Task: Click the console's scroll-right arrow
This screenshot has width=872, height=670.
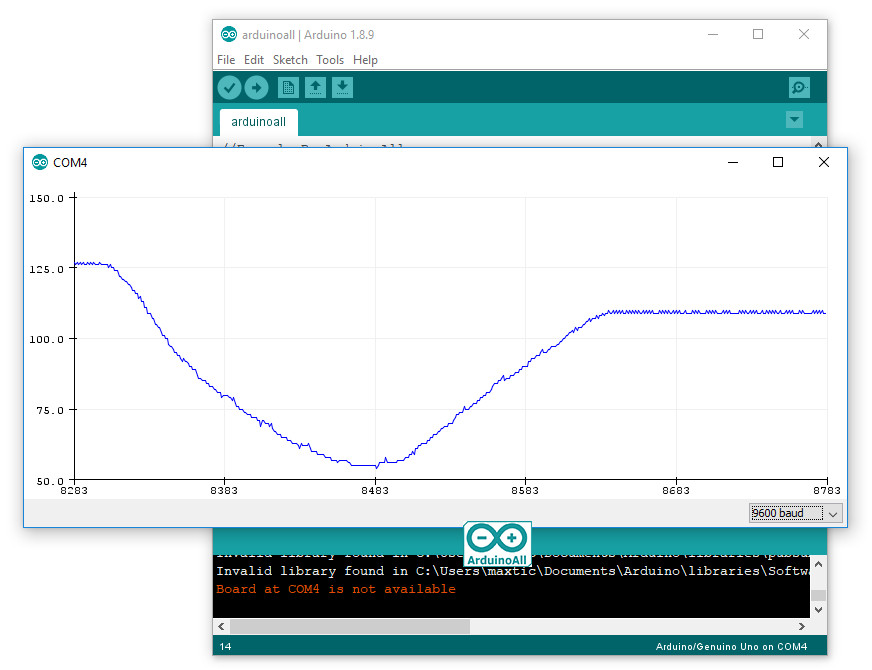Action: click(x=801, y=627)
